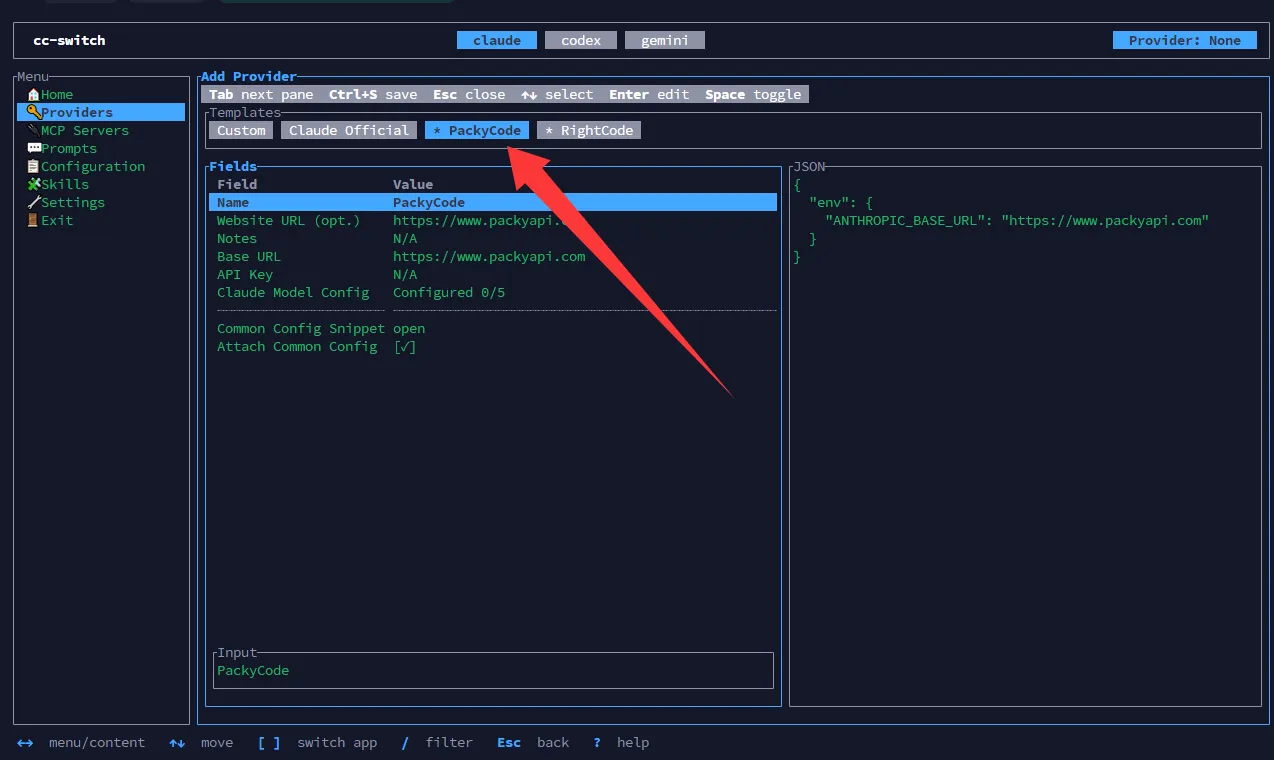The image size is (1274, 760).
Task: Select the API Key field row
Action: coord(493,275)
